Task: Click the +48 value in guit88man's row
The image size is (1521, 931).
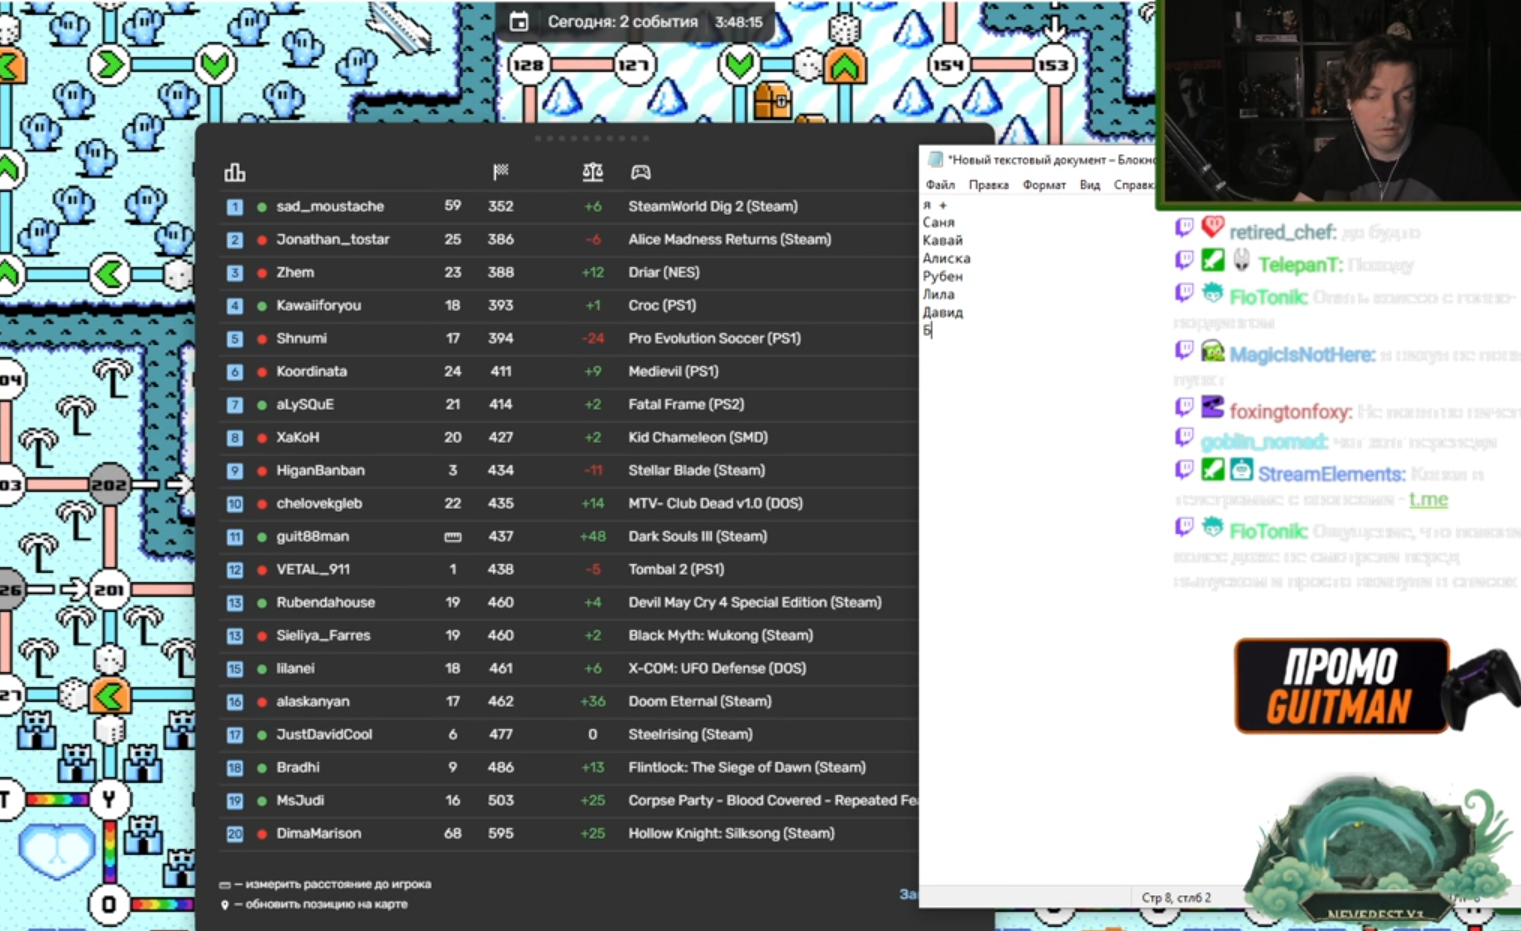Action: click(593, 537)
